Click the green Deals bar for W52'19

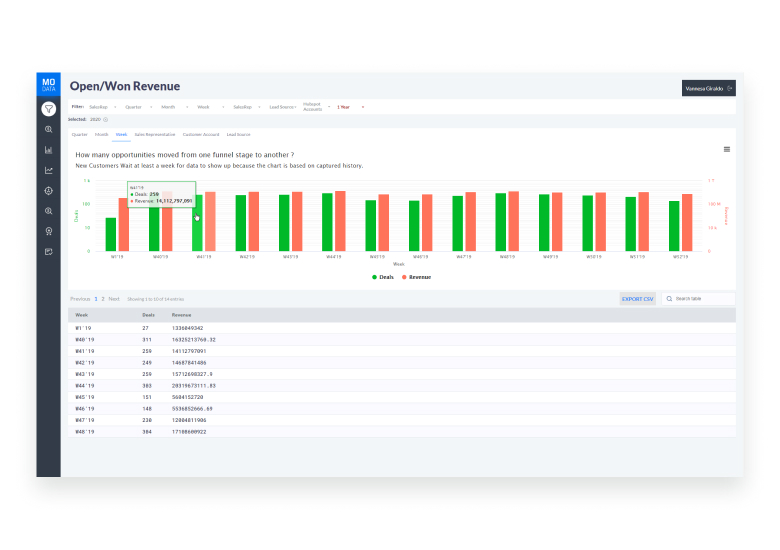click(674, 226)
